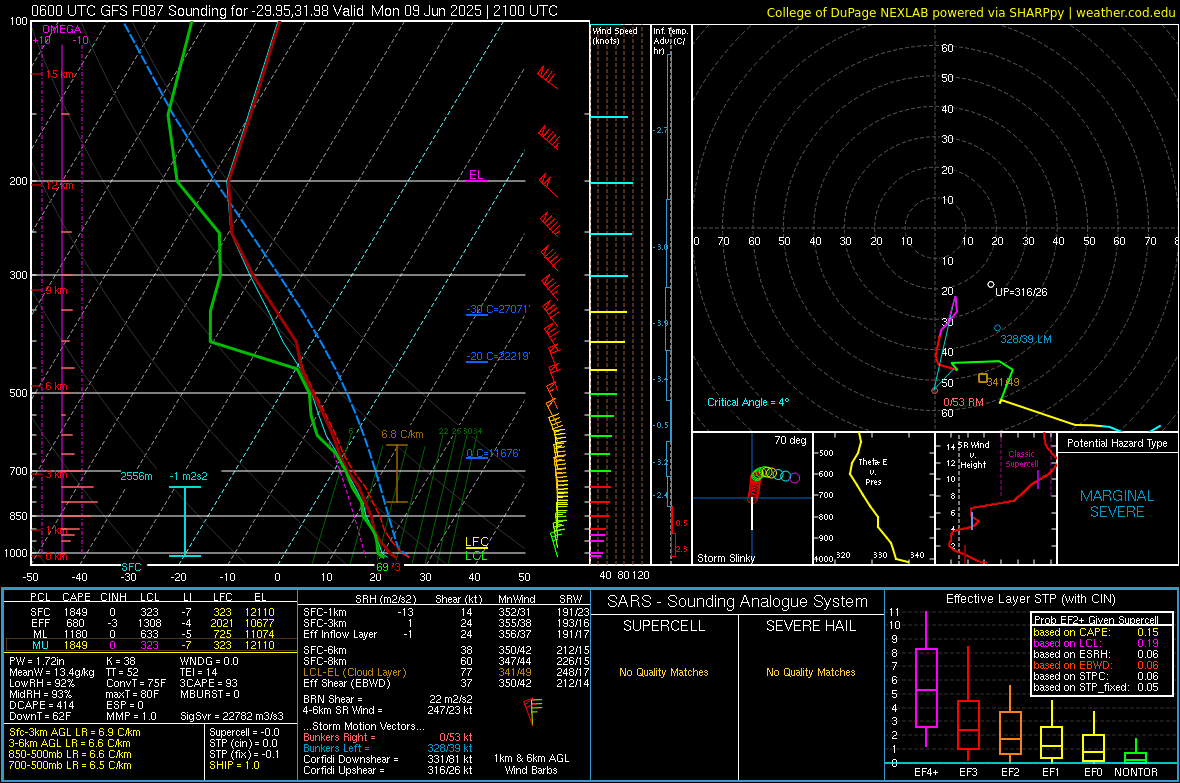Click the 328/39 LM hodograph label
The width and height of the screenshot is (1180, 783).
1026,340
